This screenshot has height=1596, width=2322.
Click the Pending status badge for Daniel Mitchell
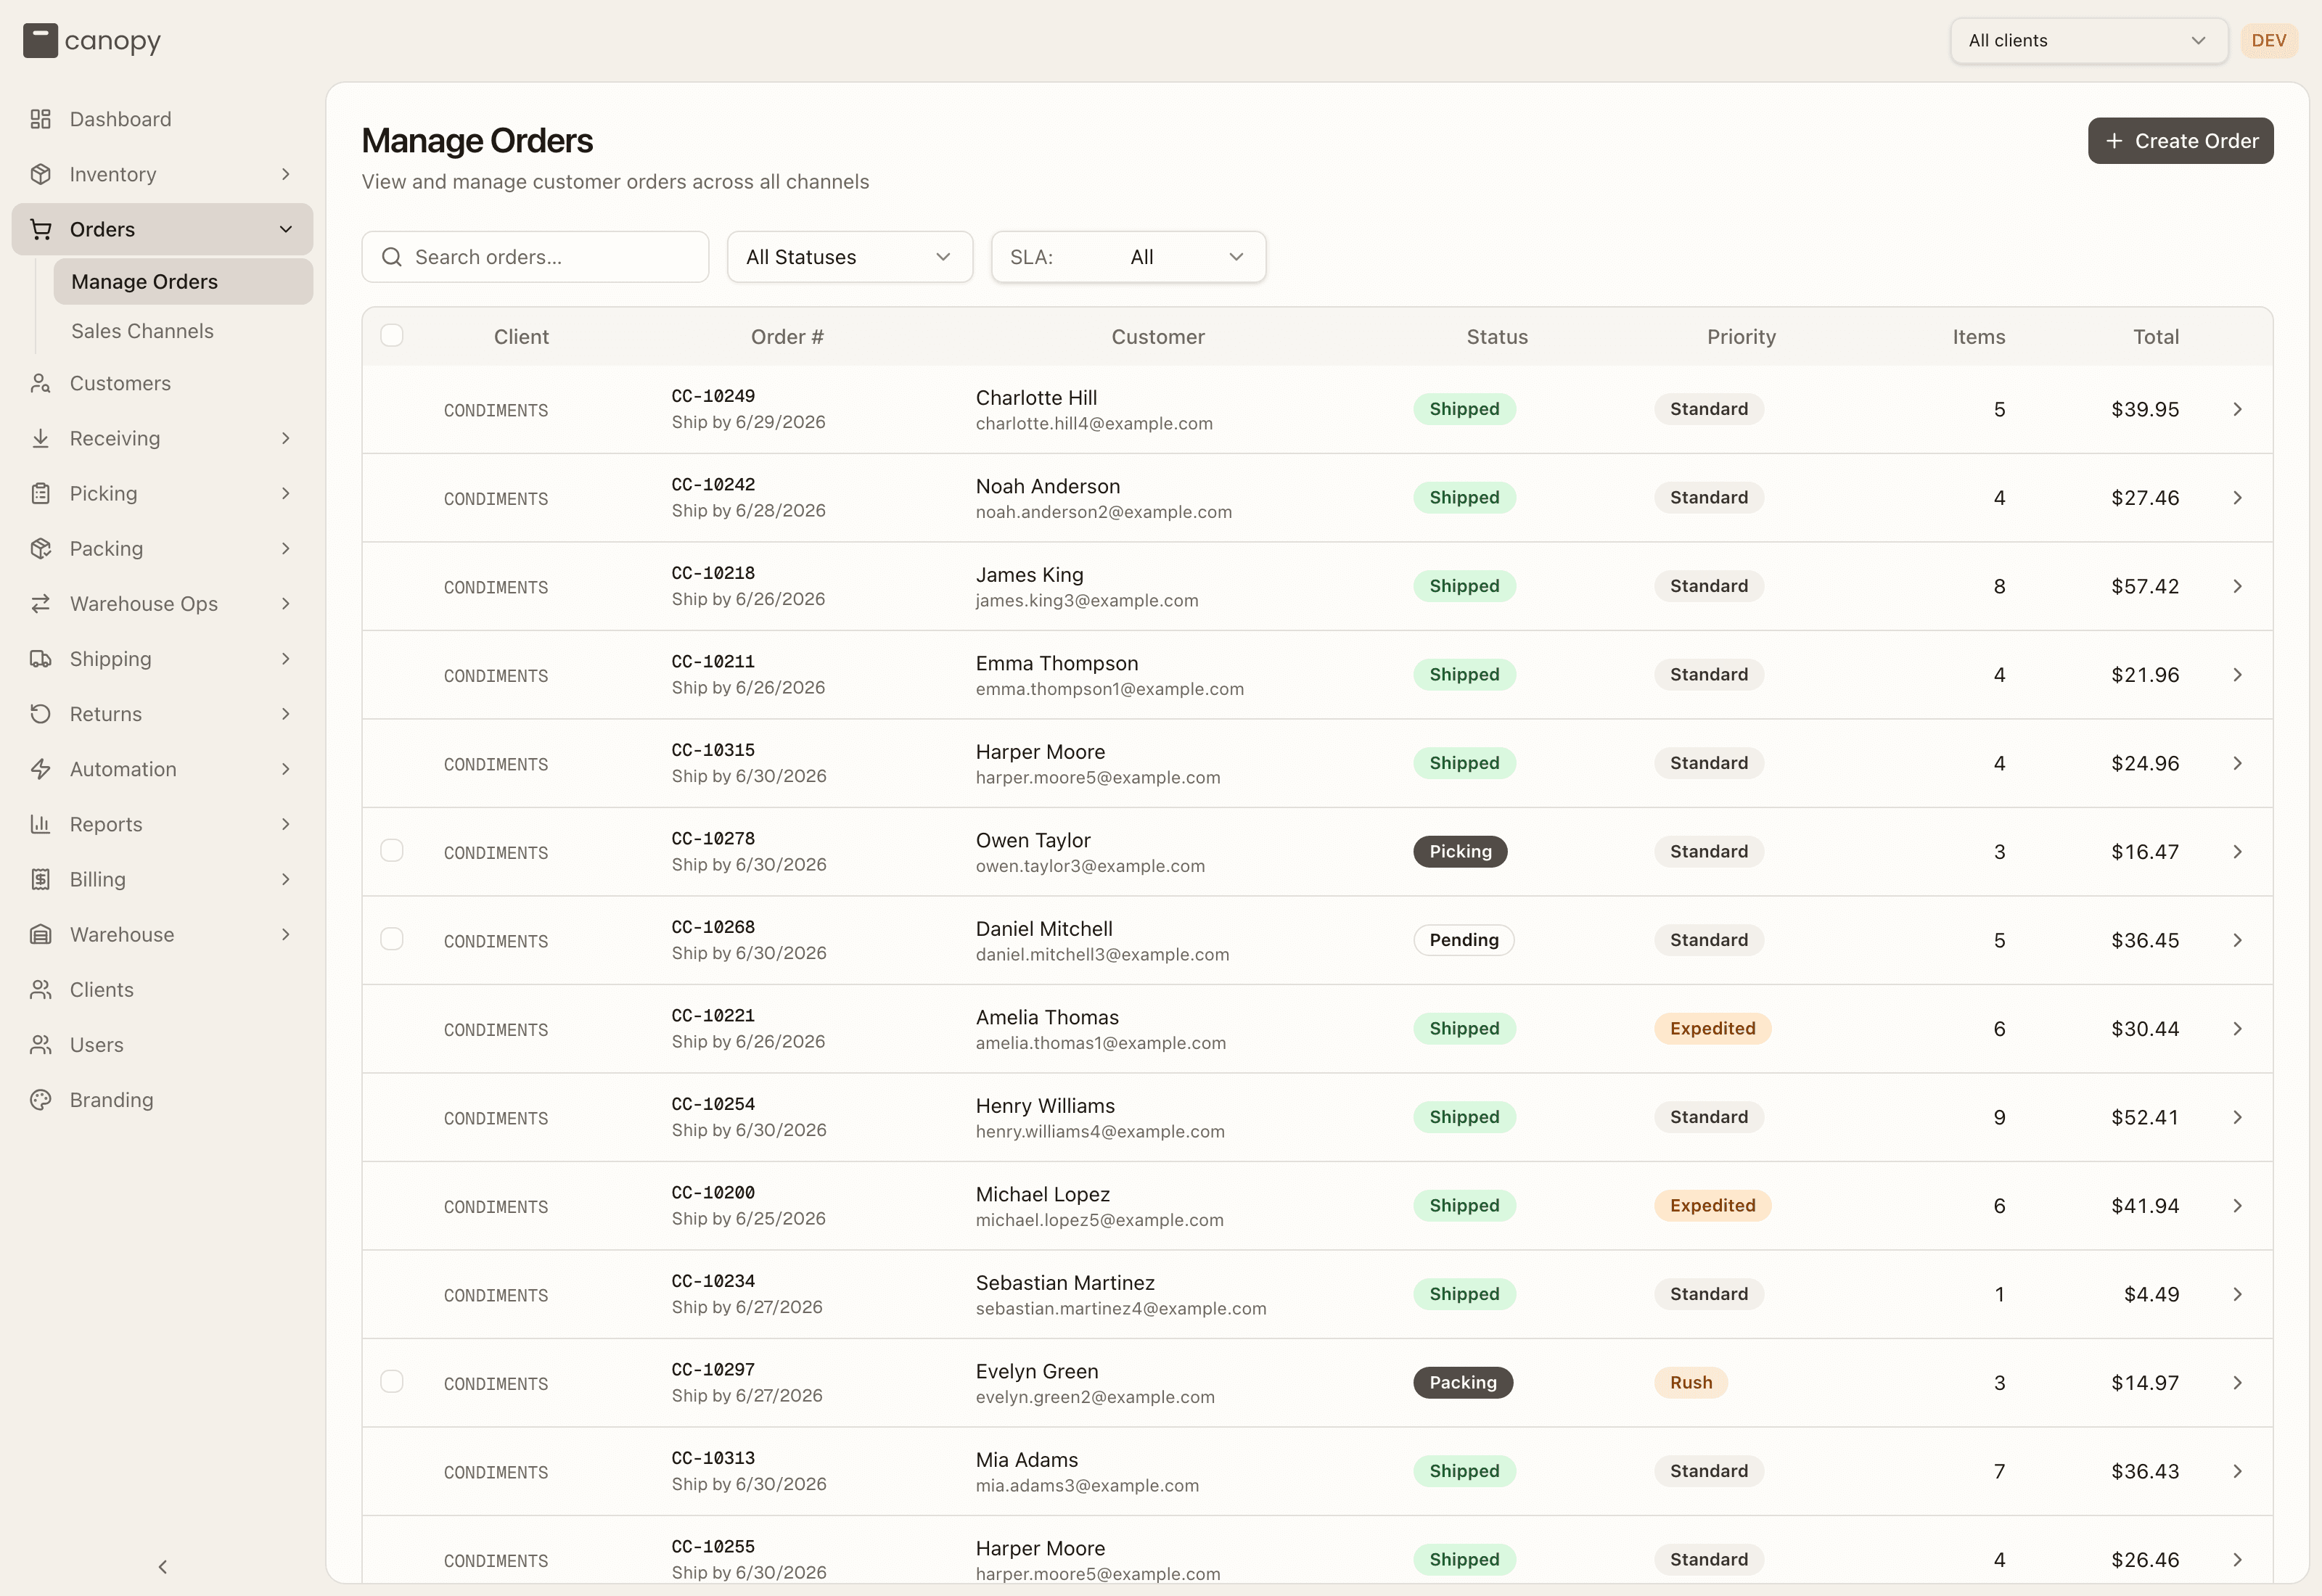click(x=1463, y=940)
